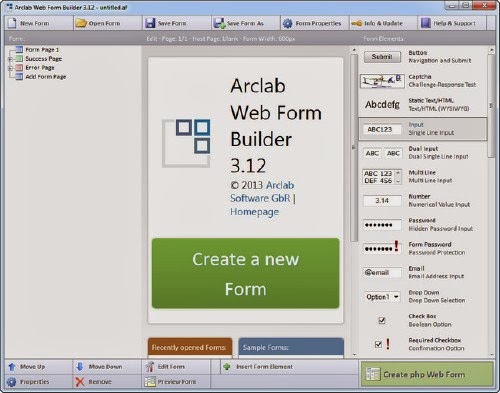Select the 3.14 Number element icon
Screen dimensions: 500x393
coord(382,201)
